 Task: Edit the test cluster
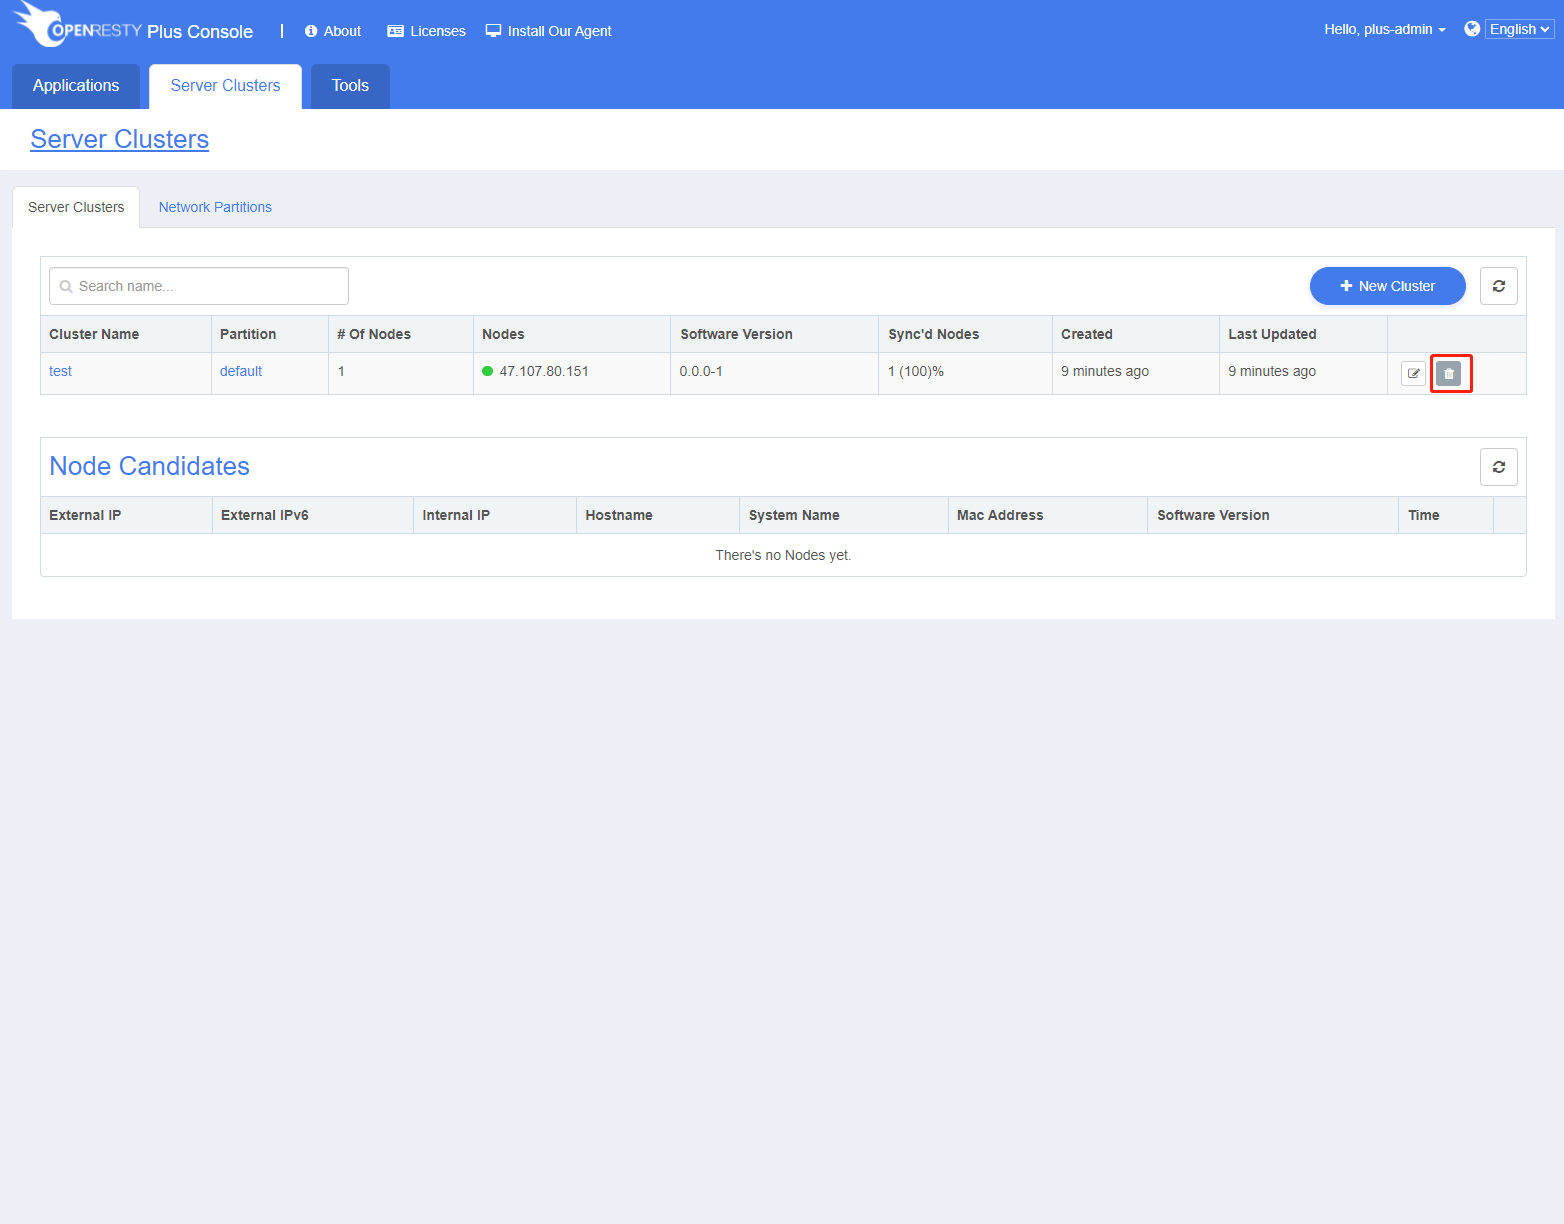click(x=1413, y=374)
